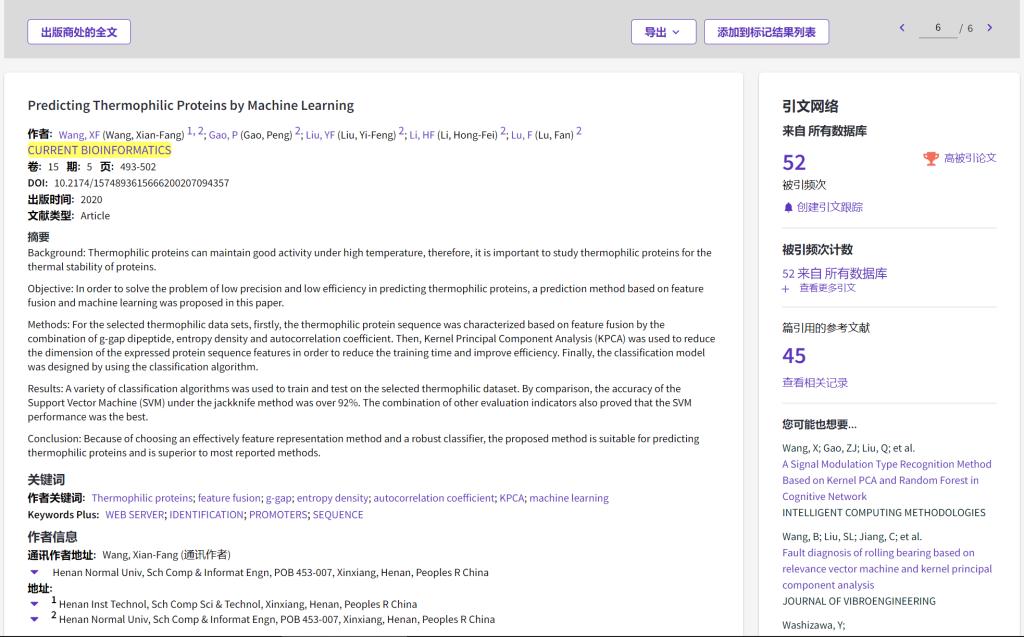Click the highly cited paper trophy icon

tap(931, 158)
